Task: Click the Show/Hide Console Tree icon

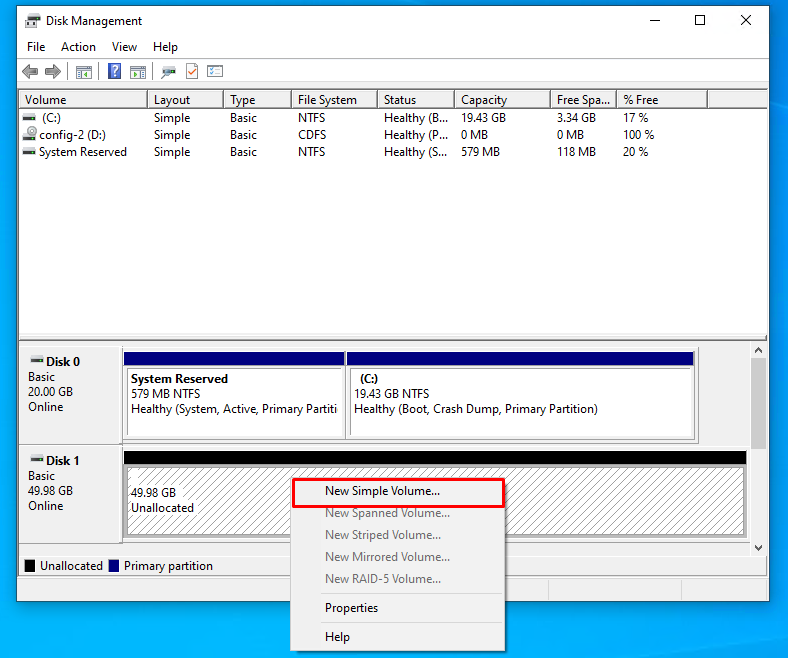Action: (x=84, y=72)
